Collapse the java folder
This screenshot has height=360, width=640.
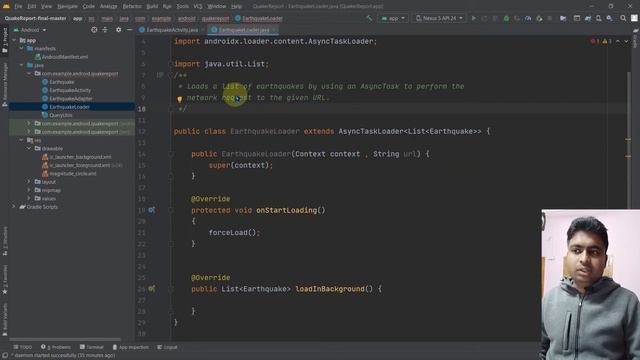(22, 65)
